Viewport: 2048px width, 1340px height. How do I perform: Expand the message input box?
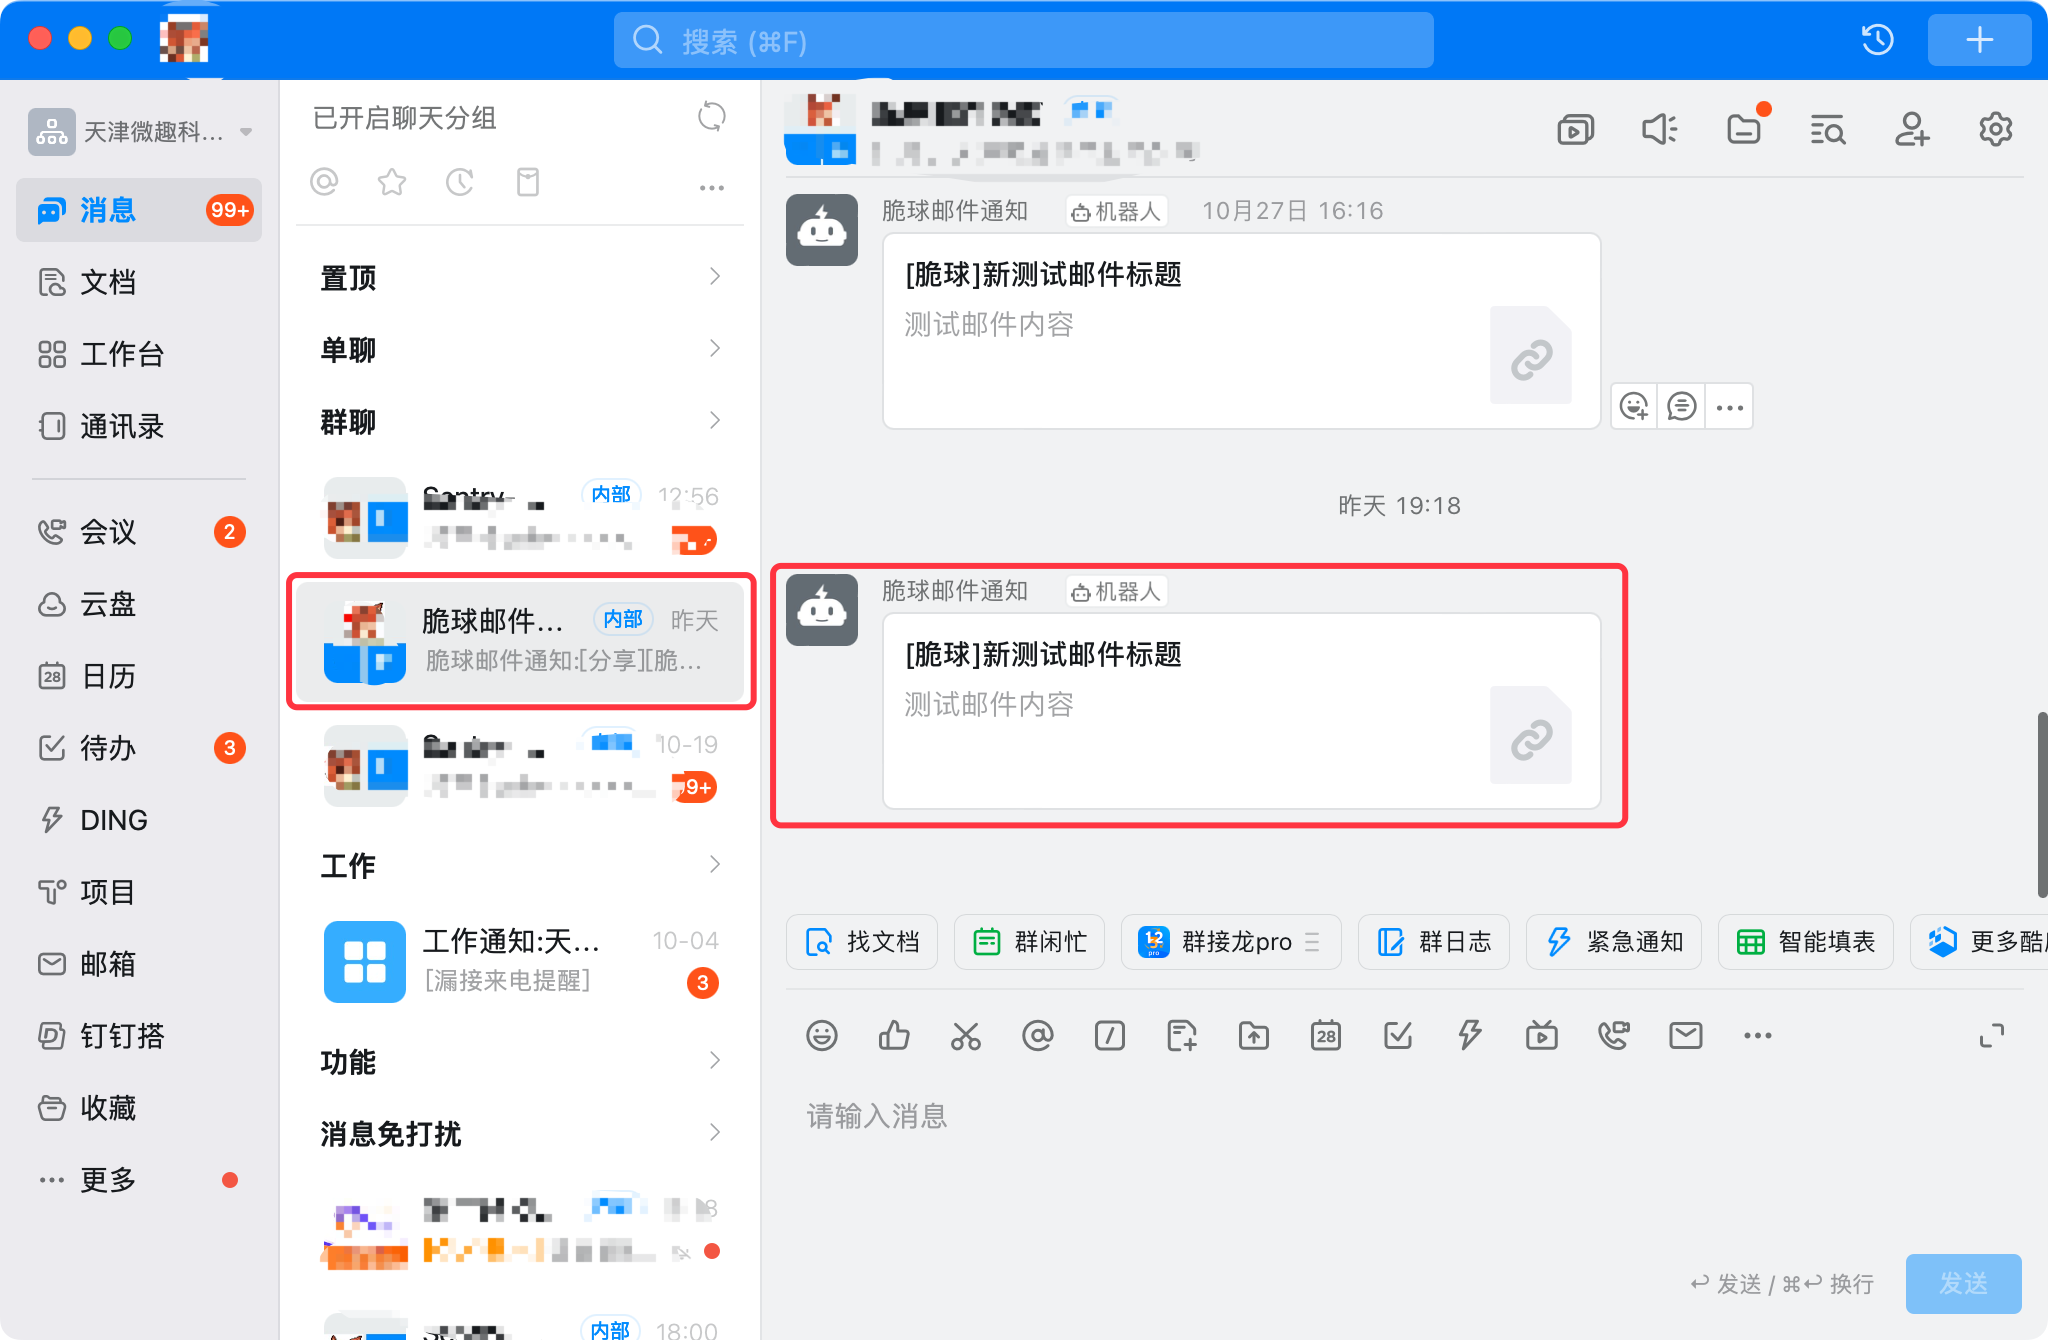click(x=1992, y=1036)
